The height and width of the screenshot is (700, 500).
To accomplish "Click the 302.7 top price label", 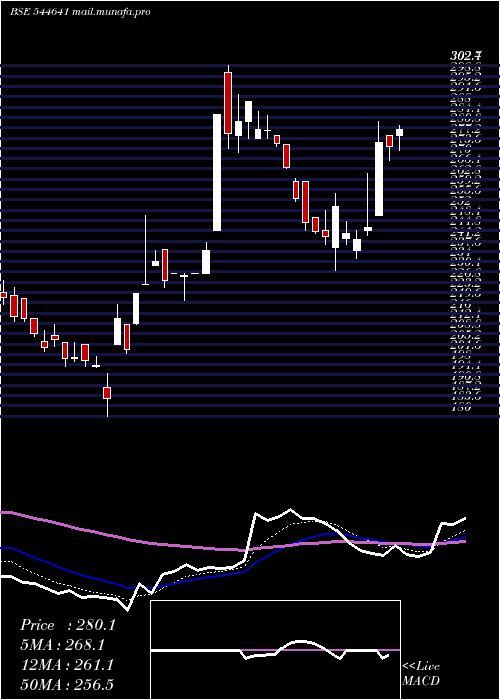I will pos(466,57).
